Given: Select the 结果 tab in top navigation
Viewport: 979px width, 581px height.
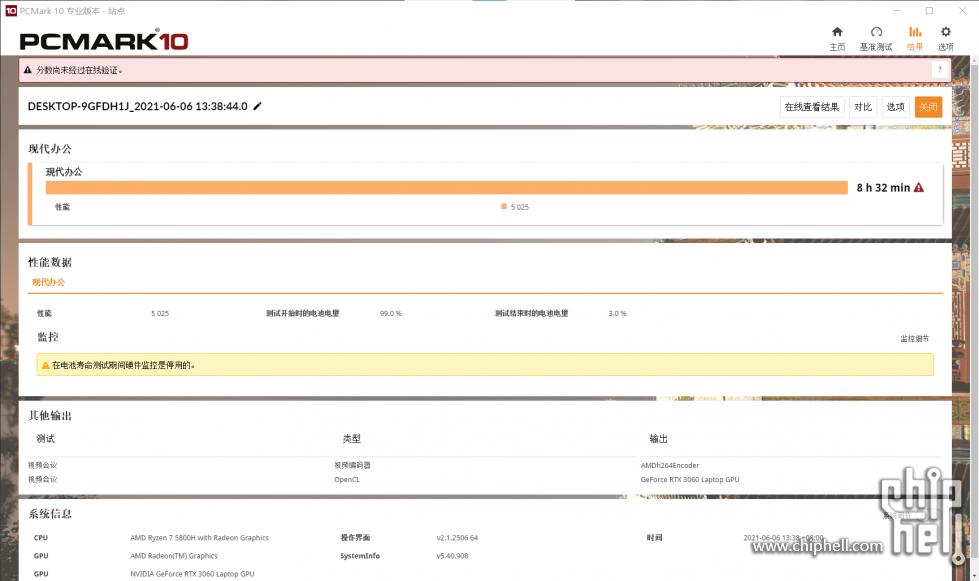Looking at the screenshot, I should 913,37.
